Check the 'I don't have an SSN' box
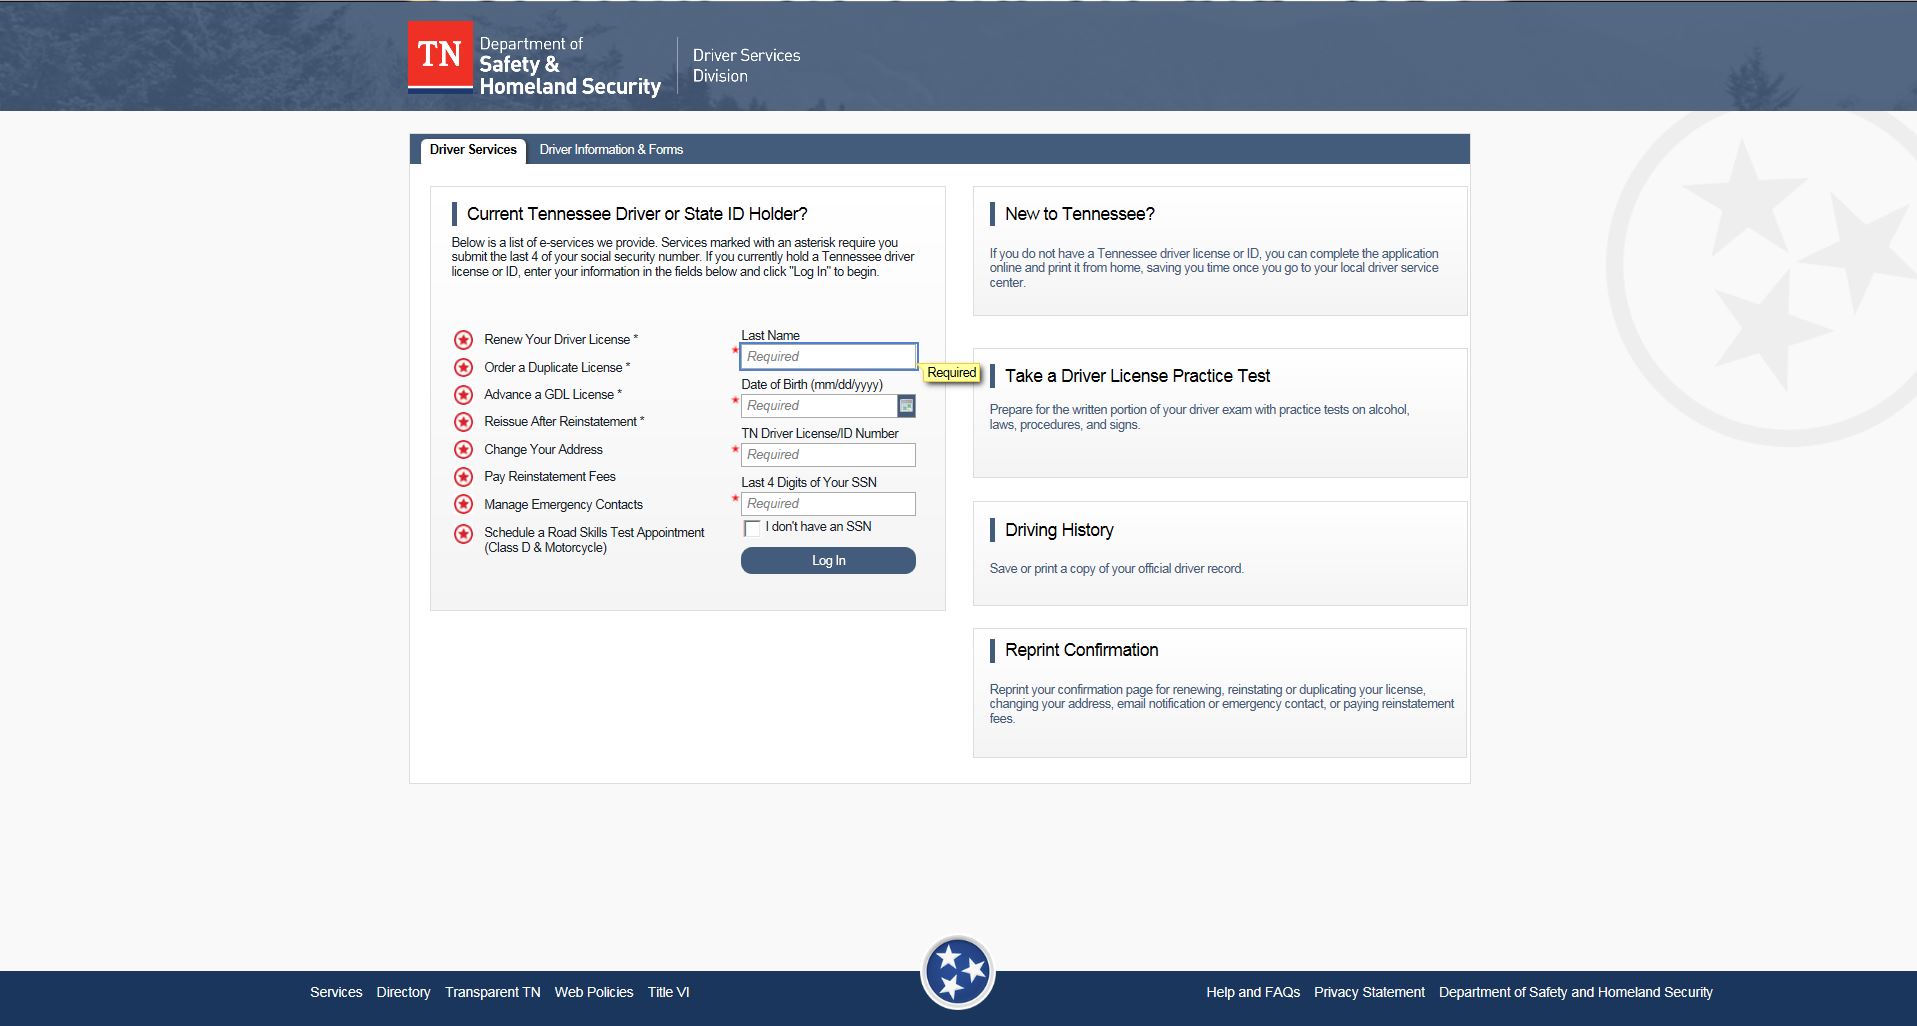This screenshot has width=1917, height=1026. (x=752, y=528)
